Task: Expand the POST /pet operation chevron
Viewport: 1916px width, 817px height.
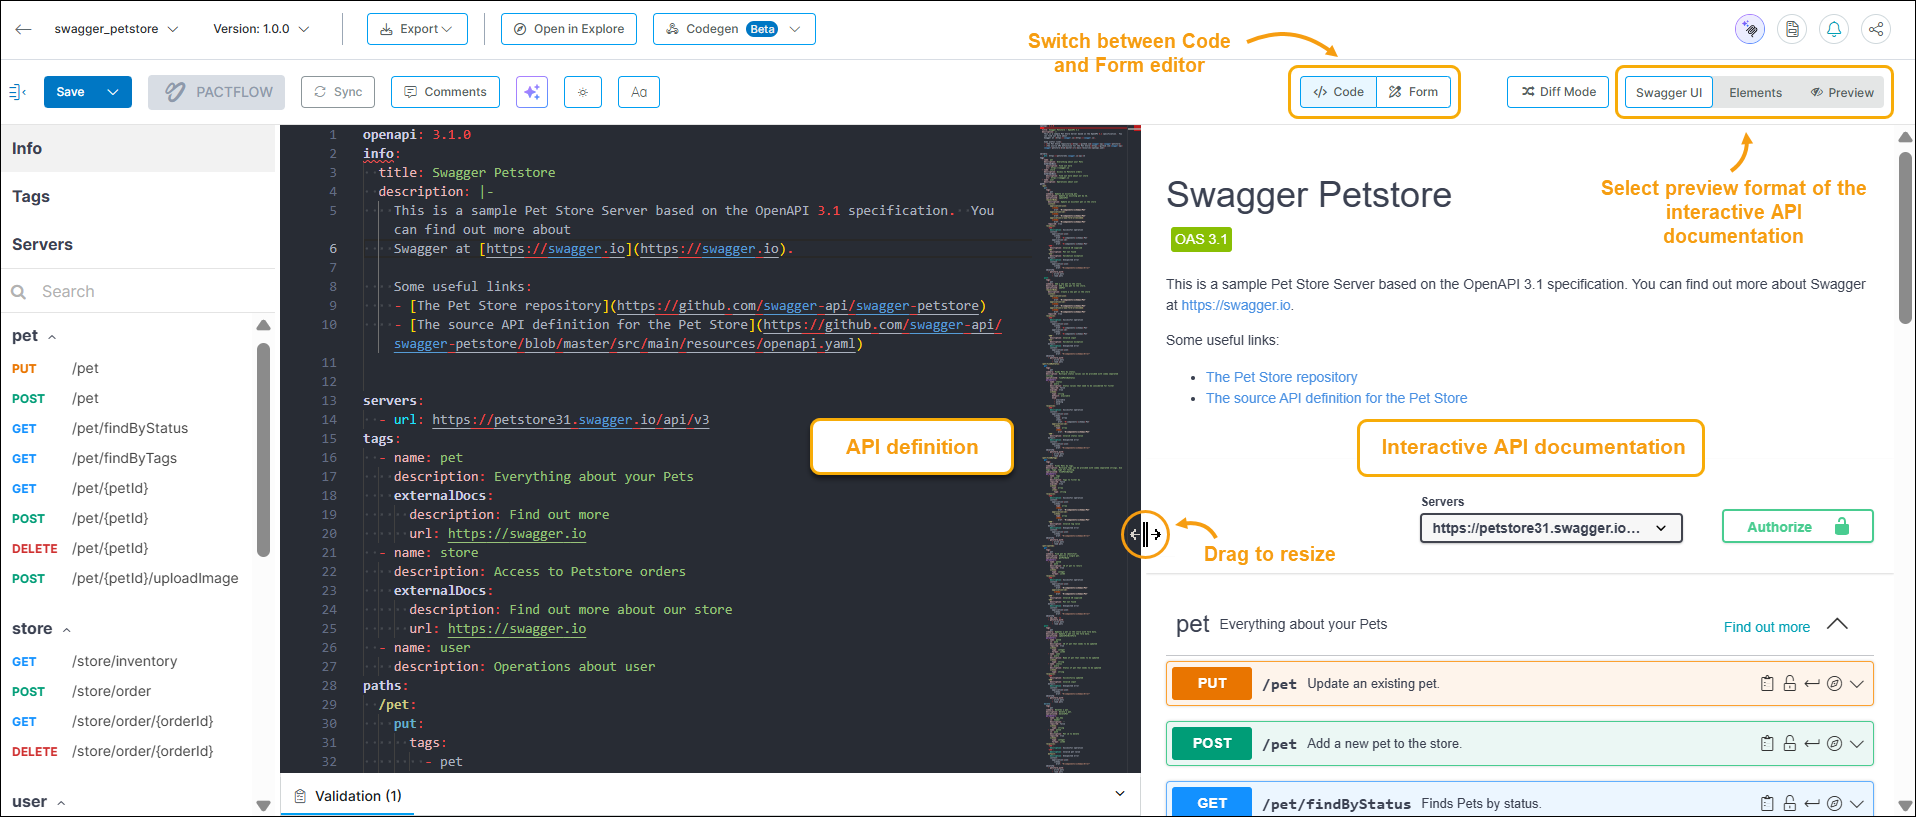Action: coord(1857,744)
